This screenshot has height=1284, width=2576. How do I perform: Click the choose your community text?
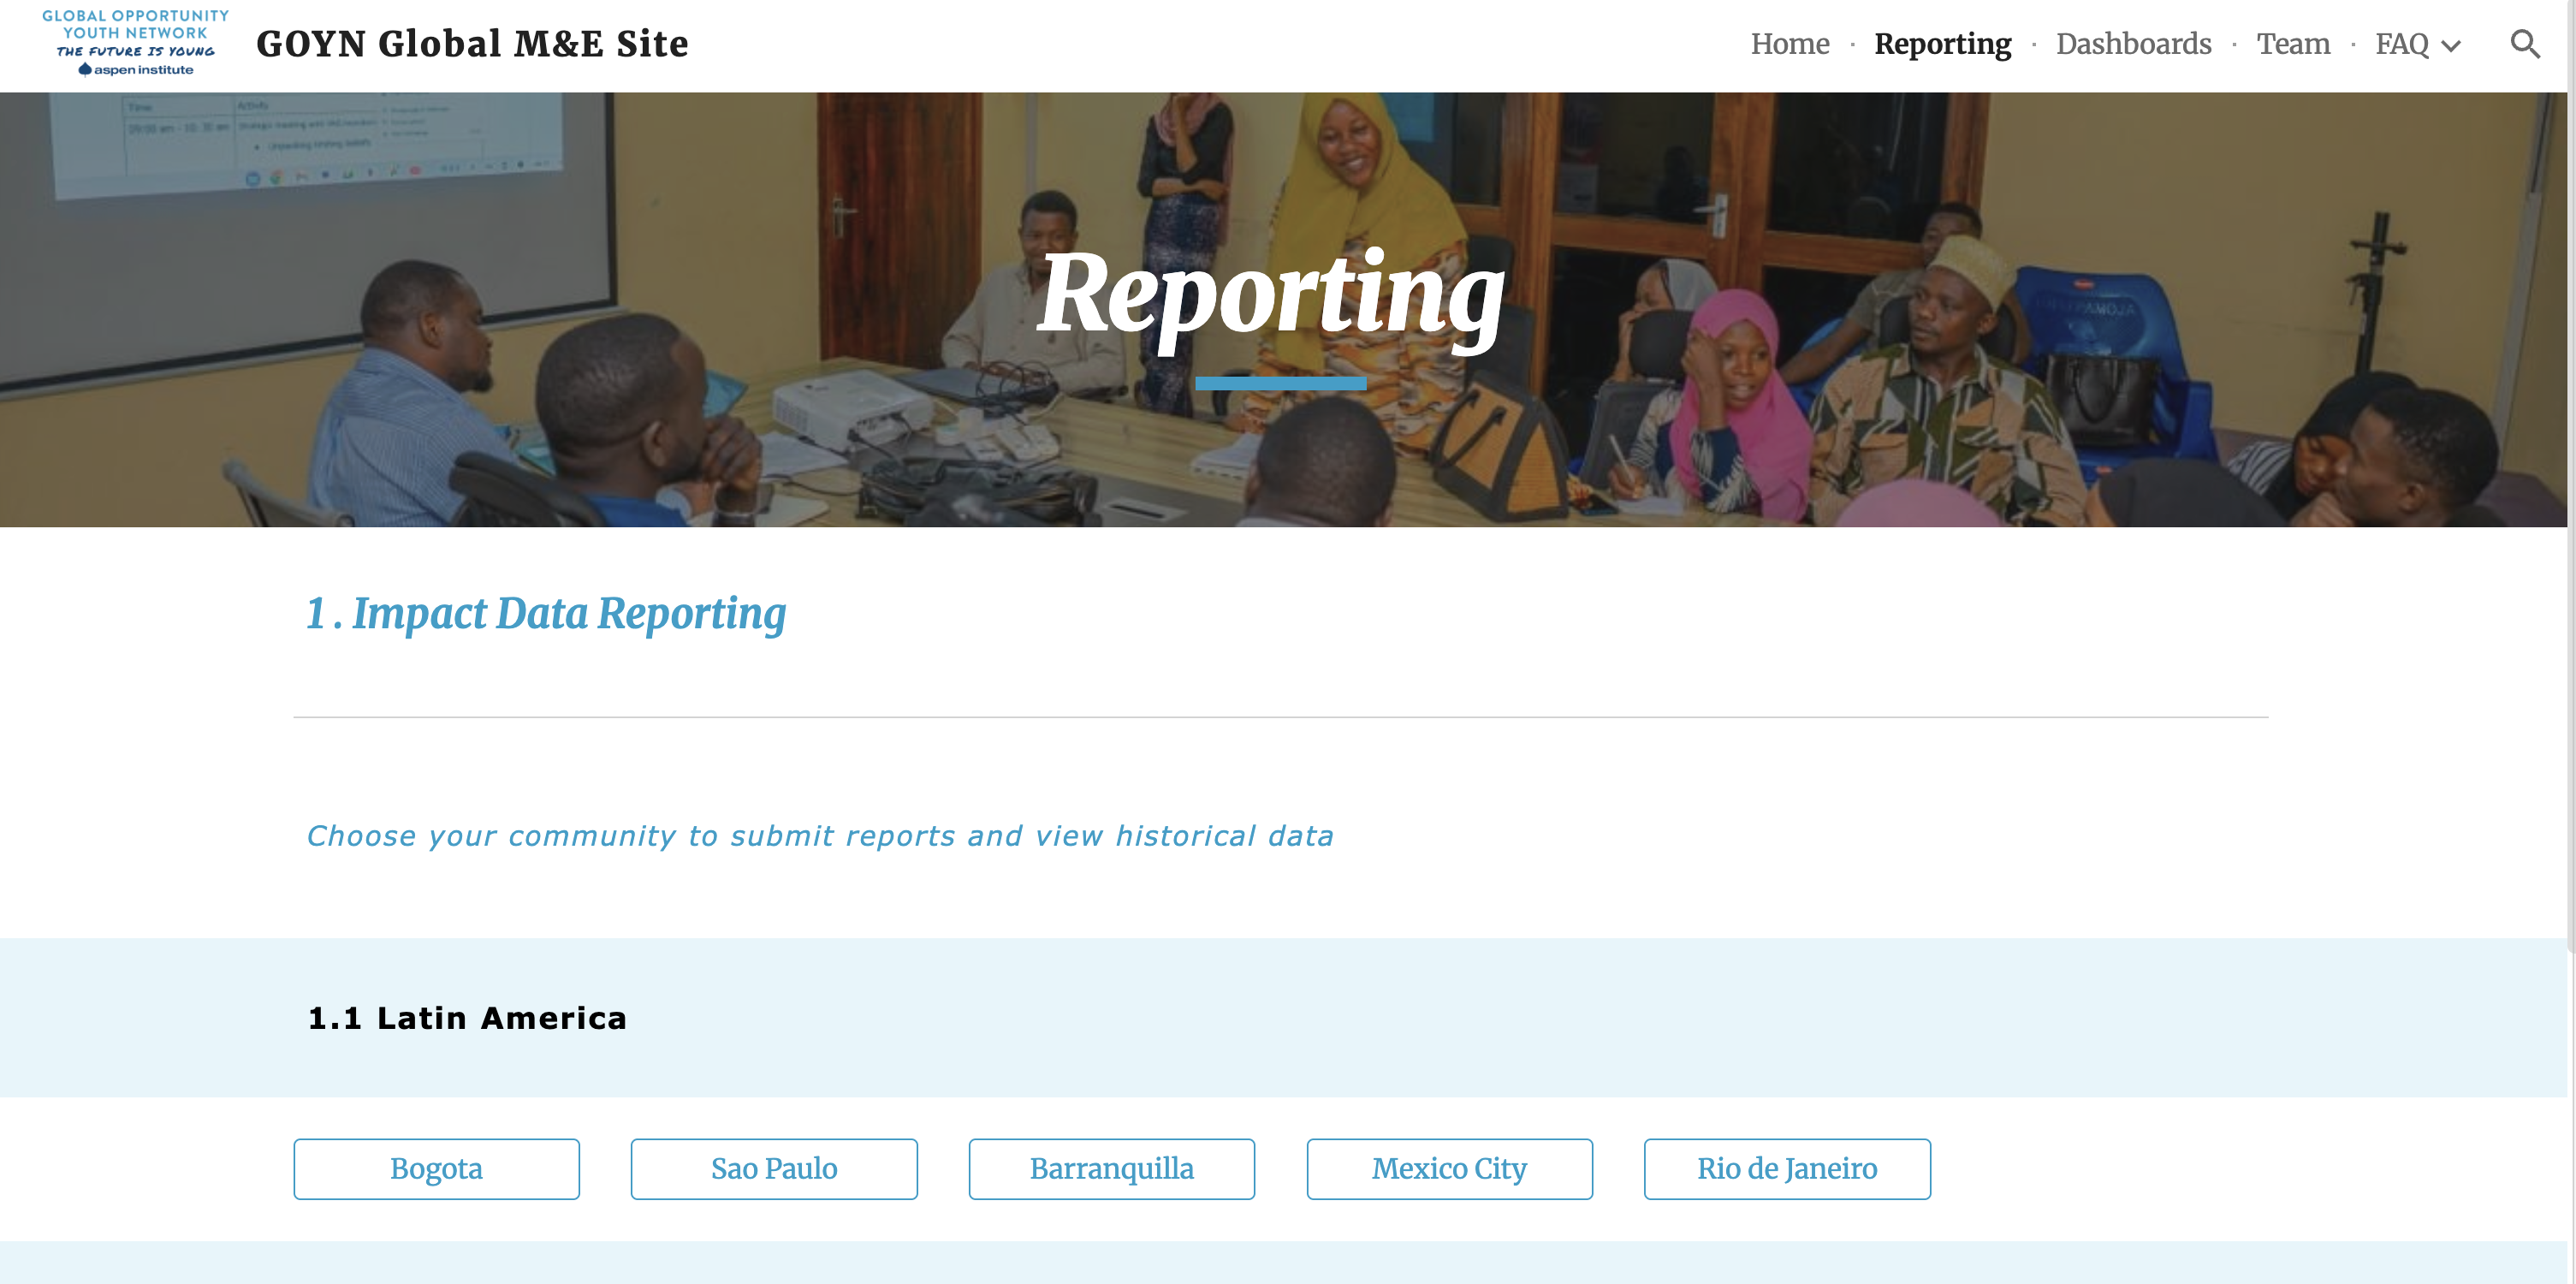(x=819, y=835)
